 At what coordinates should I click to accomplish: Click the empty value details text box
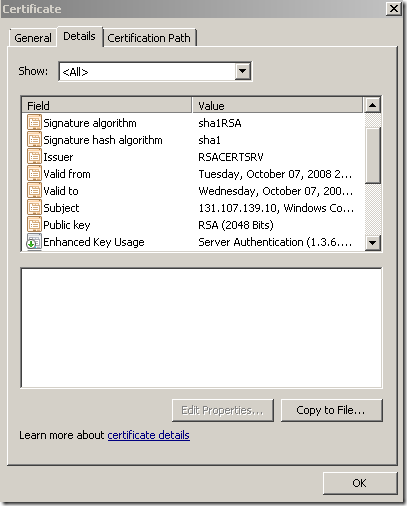tap(201, 328)
